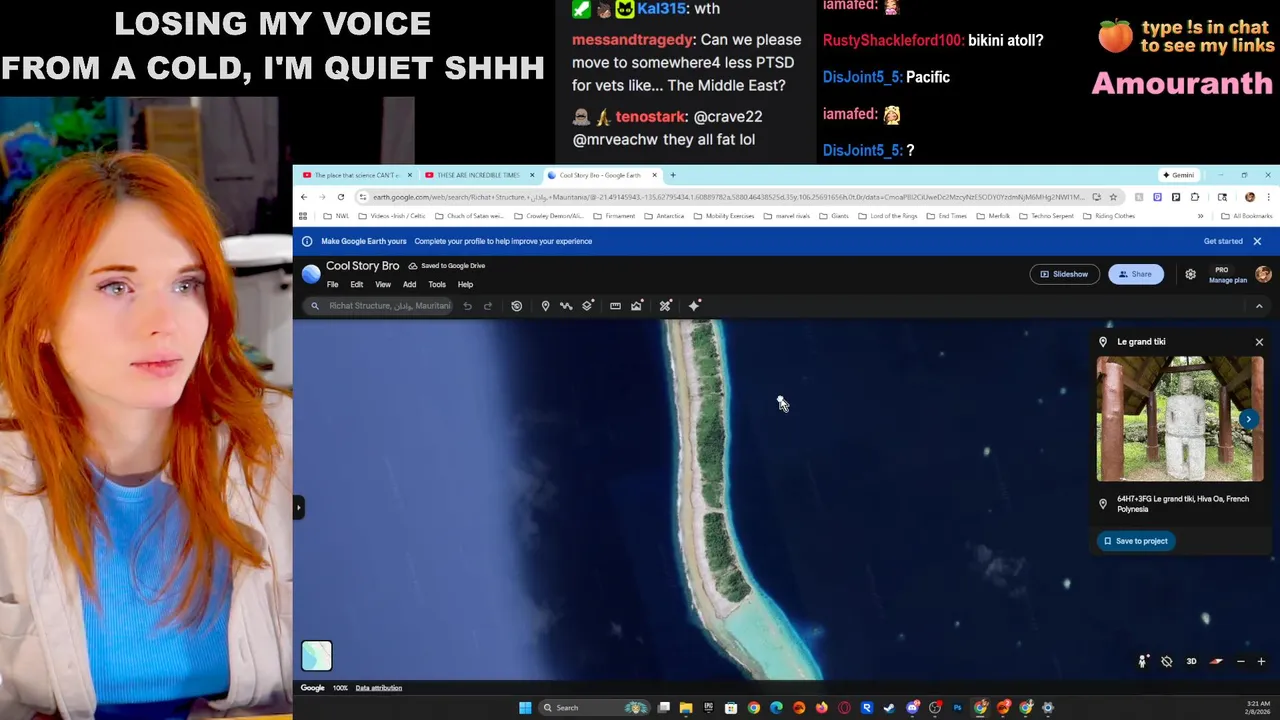Viewport: 1280px width, 720px height.
Task: Dismiss the Make Google Earth yours banner
Action: point(1257,241)
